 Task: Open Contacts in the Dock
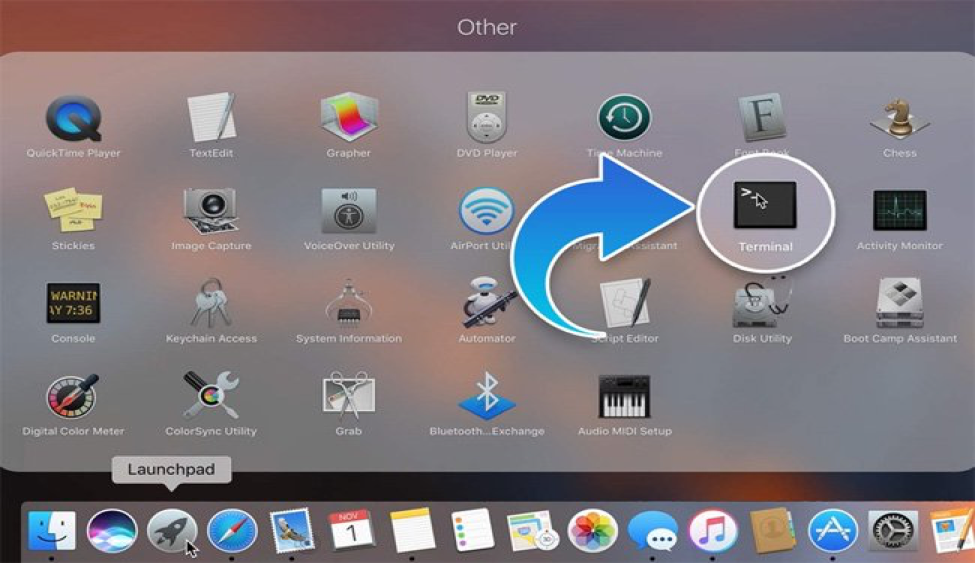[772, 531]
